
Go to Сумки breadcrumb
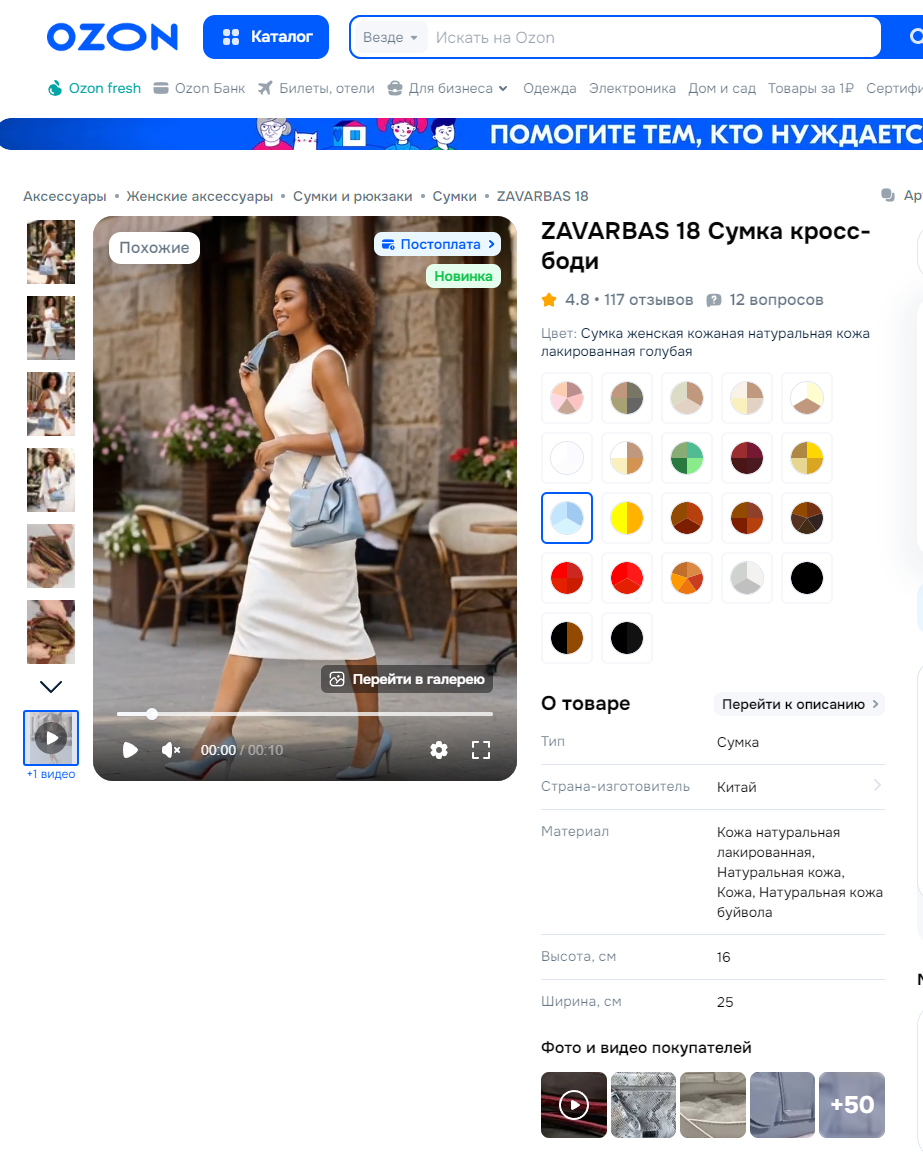pos(454,196)
